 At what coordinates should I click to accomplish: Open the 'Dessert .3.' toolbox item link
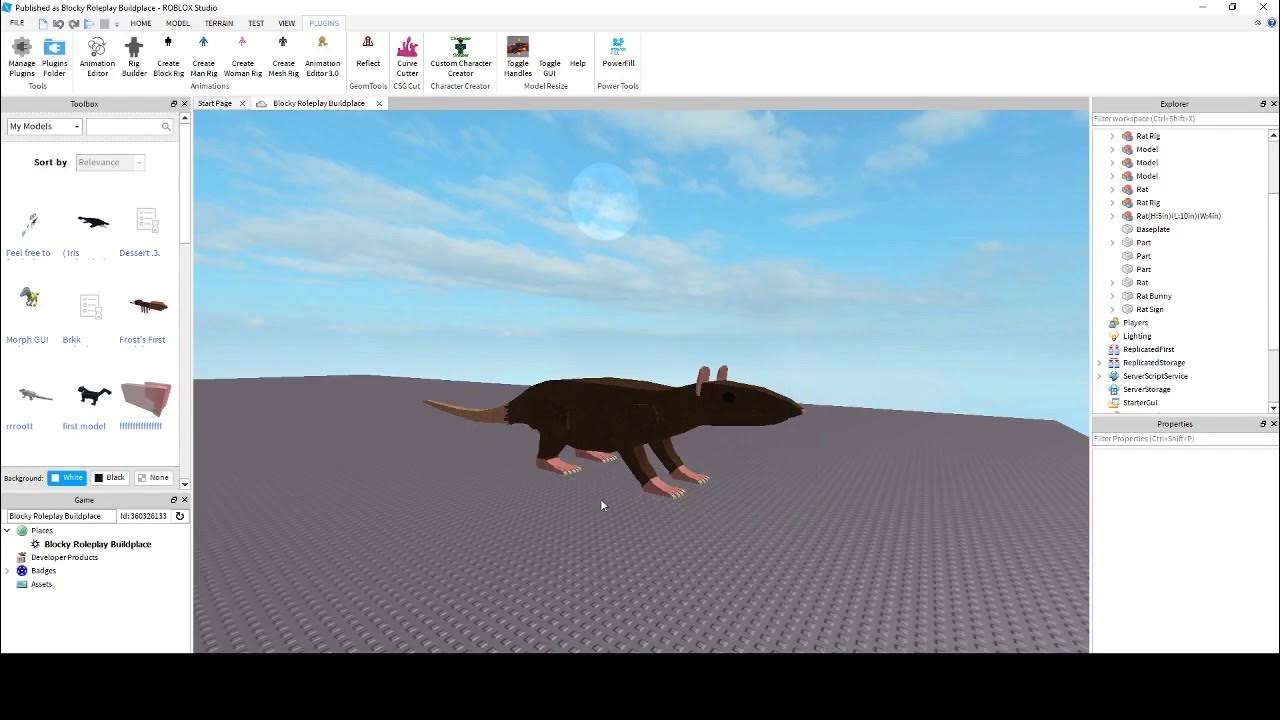tap(140, 253)
